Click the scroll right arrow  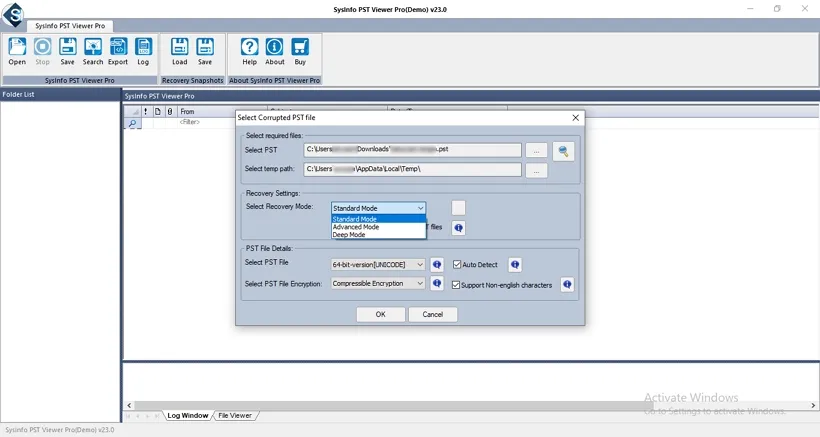click(813, 405)
